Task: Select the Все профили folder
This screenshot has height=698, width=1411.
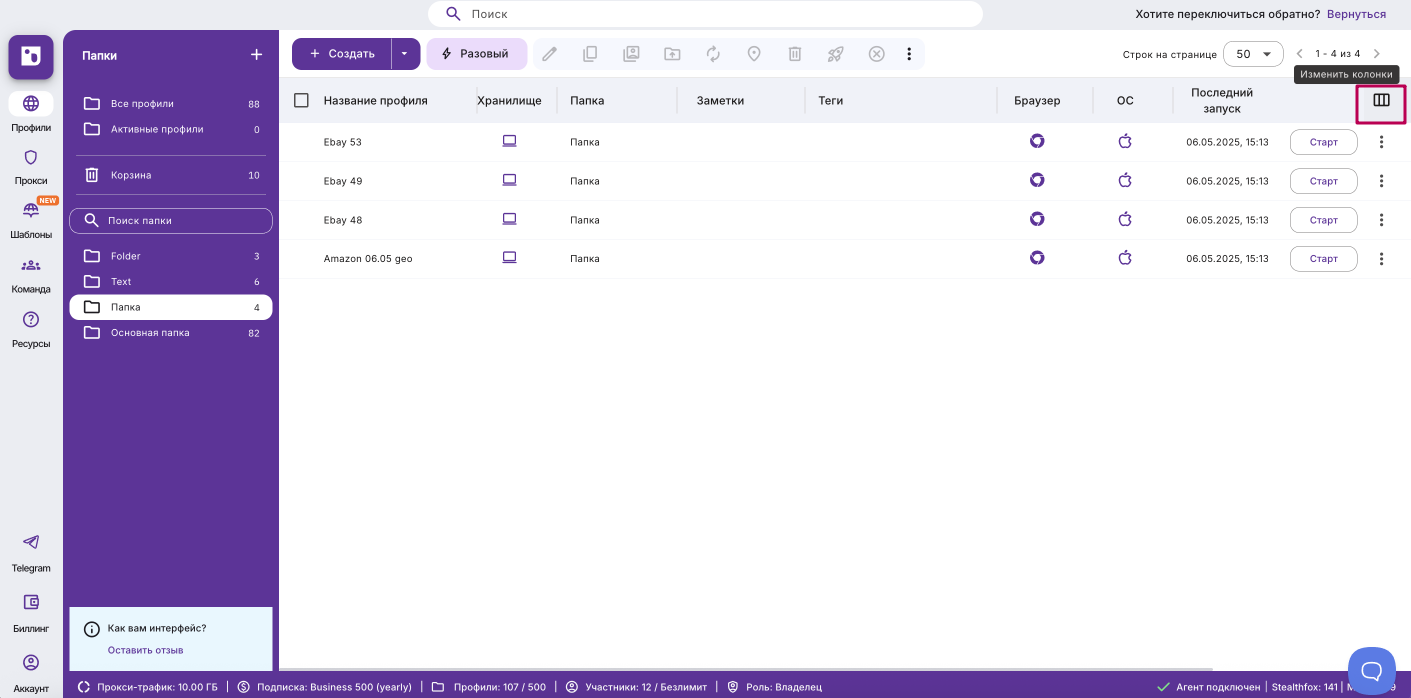Action: (x=171, y=104)
